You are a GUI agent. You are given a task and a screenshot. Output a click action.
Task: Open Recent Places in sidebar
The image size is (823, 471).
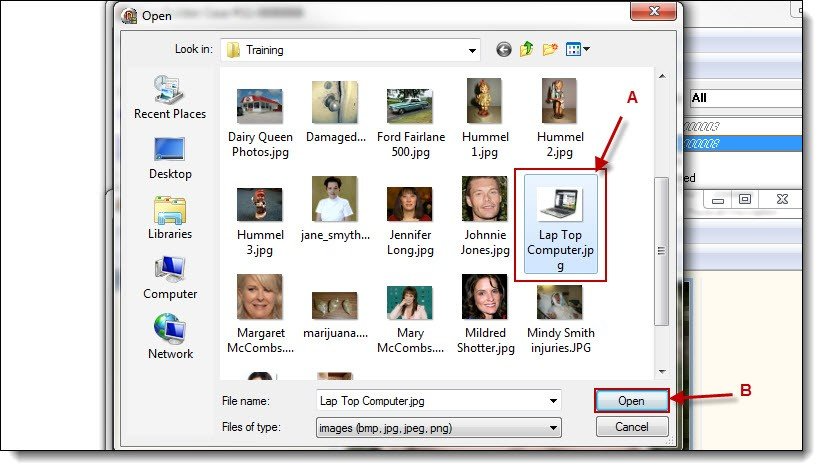[x=170, y=97]
